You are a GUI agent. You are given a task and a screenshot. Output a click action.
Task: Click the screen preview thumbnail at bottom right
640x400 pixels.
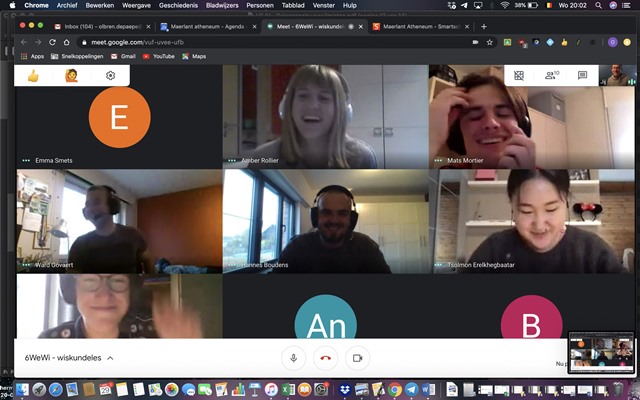coord(601,351)
